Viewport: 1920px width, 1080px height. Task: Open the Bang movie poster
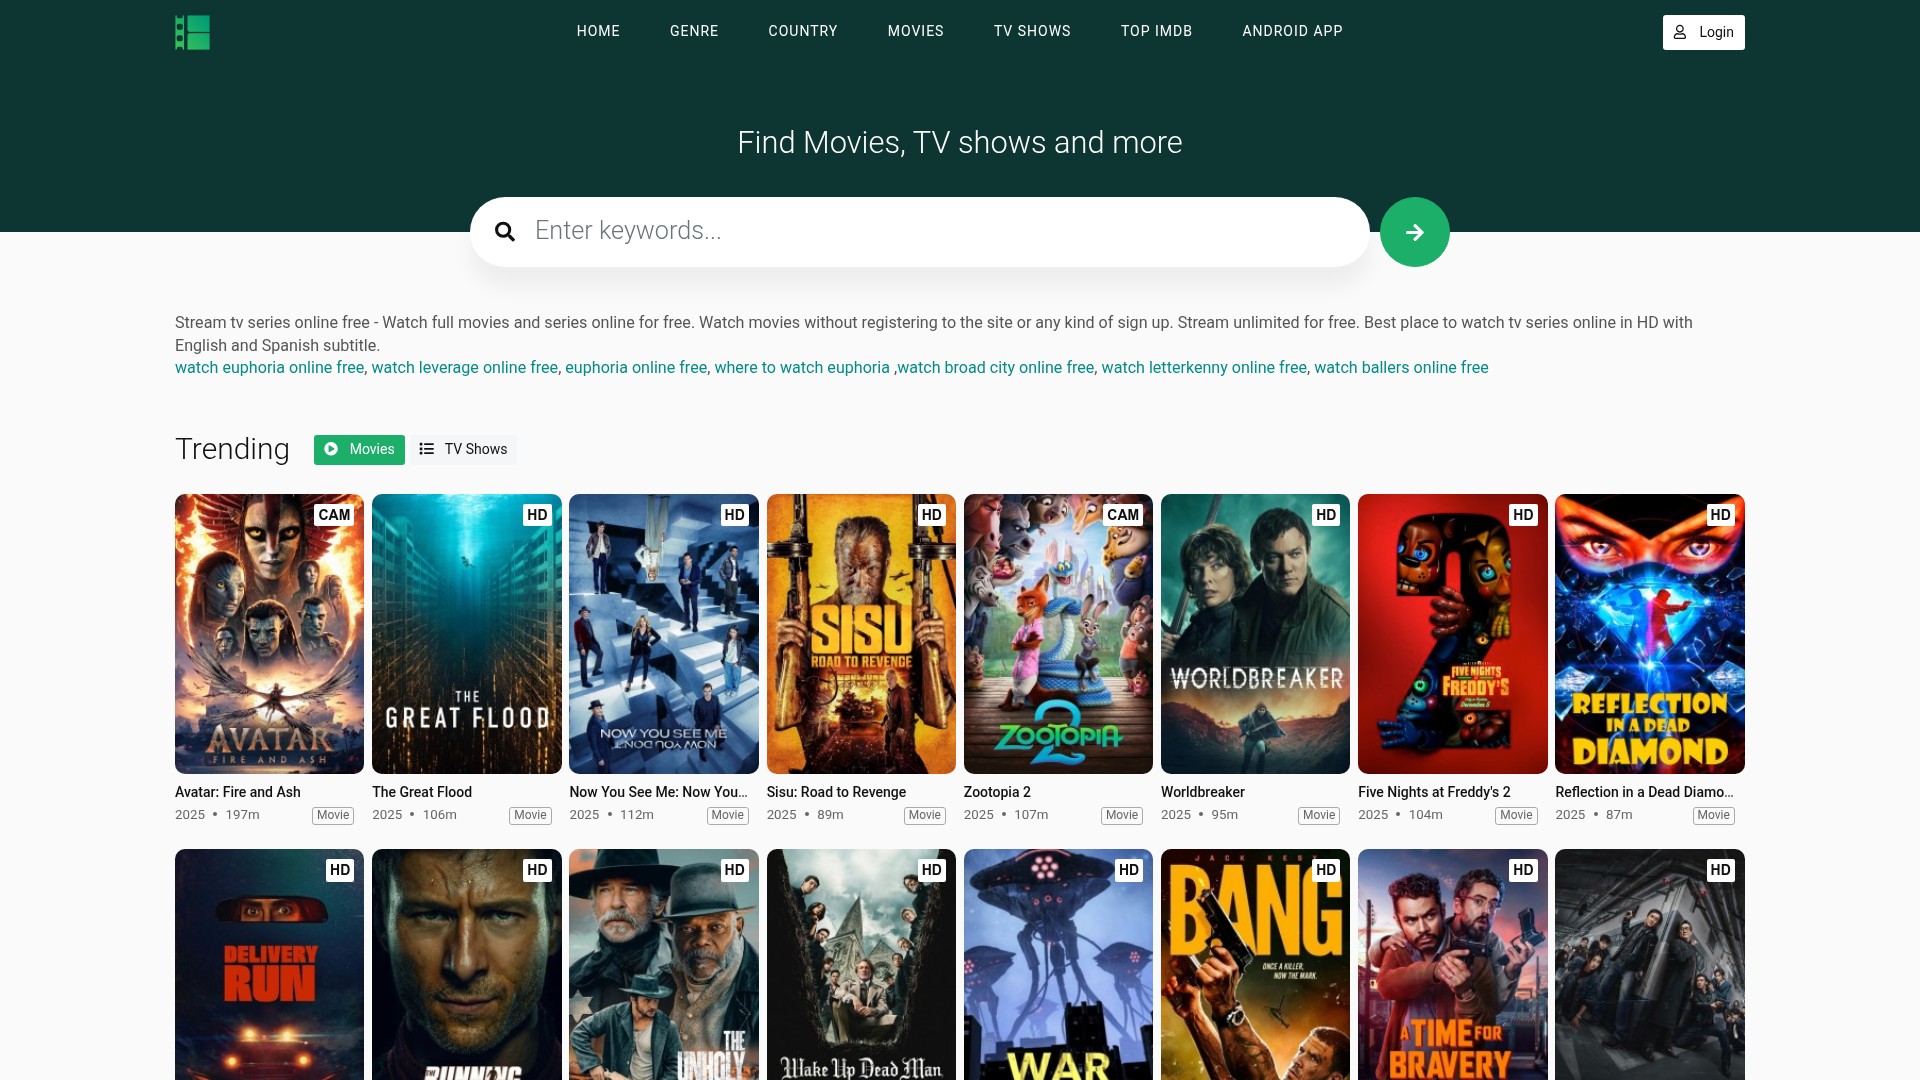pos(1255,965)
